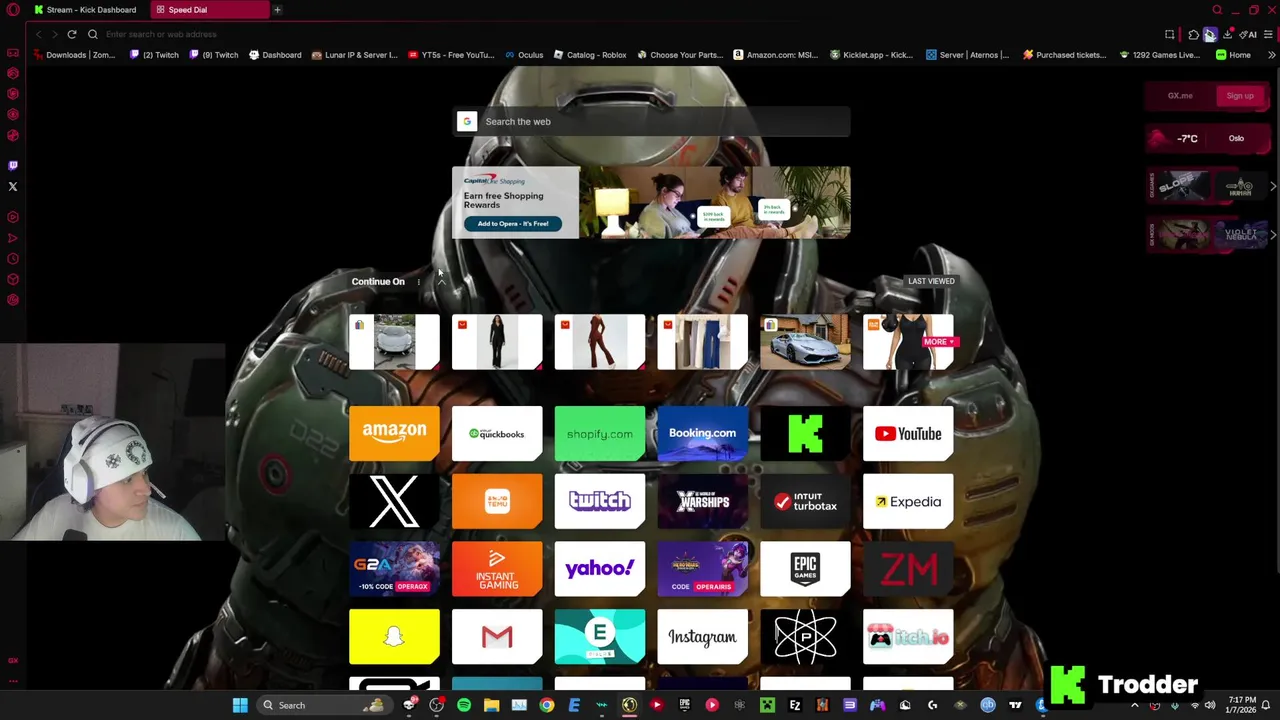The width and height of the screenshot is (1280, 720).
Task: Open Continue On options menu
Action: [419, 282]
